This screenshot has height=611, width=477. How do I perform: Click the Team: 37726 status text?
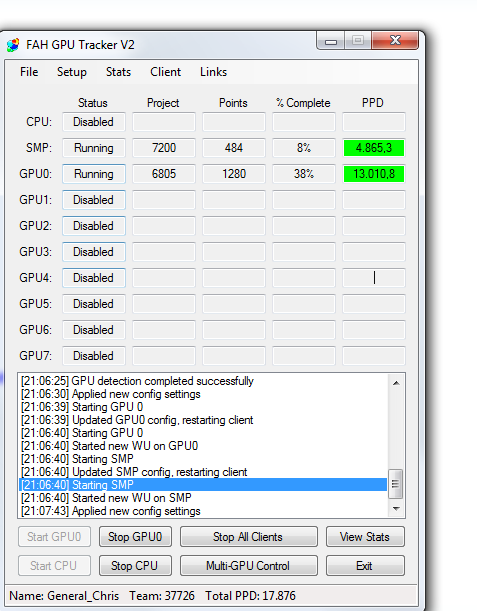click(162, 596)
